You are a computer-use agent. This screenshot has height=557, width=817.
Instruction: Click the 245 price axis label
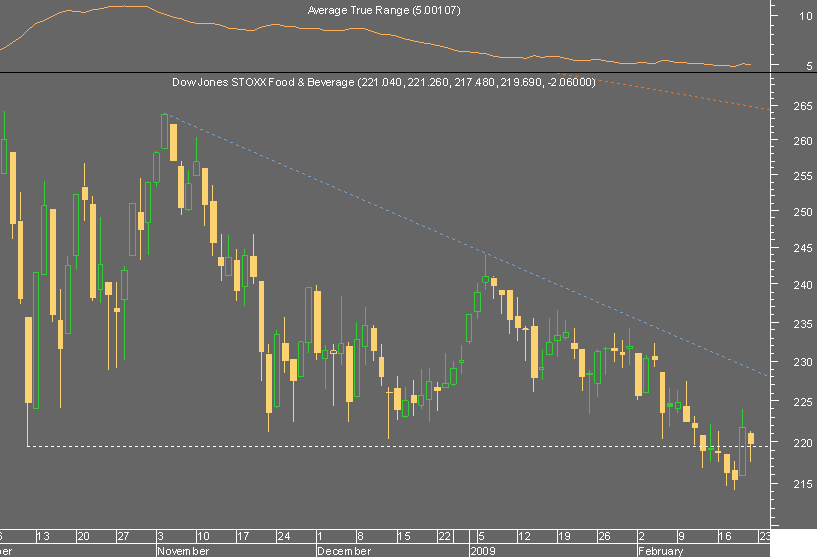803,248
